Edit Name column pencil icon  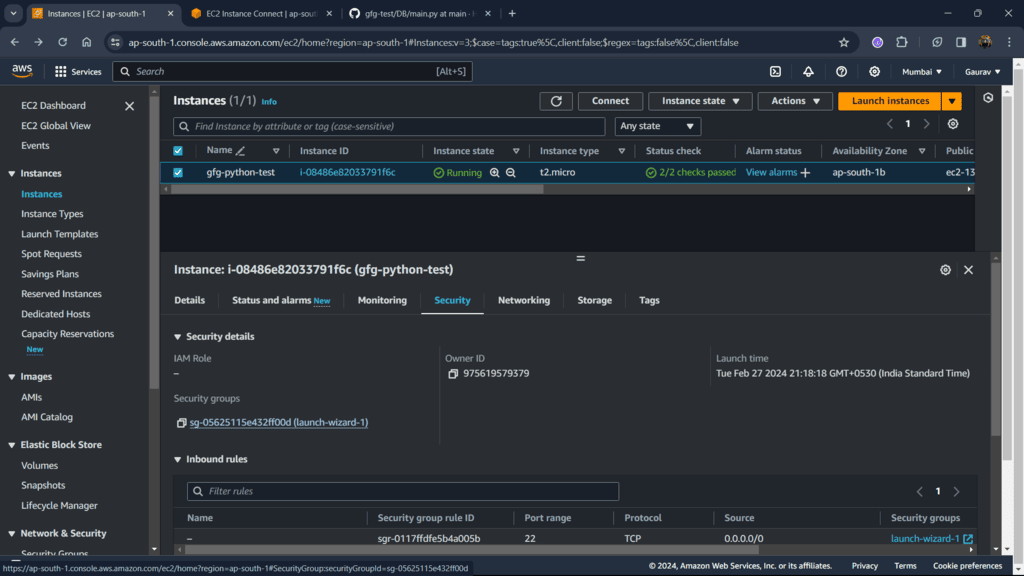(240, 151)
